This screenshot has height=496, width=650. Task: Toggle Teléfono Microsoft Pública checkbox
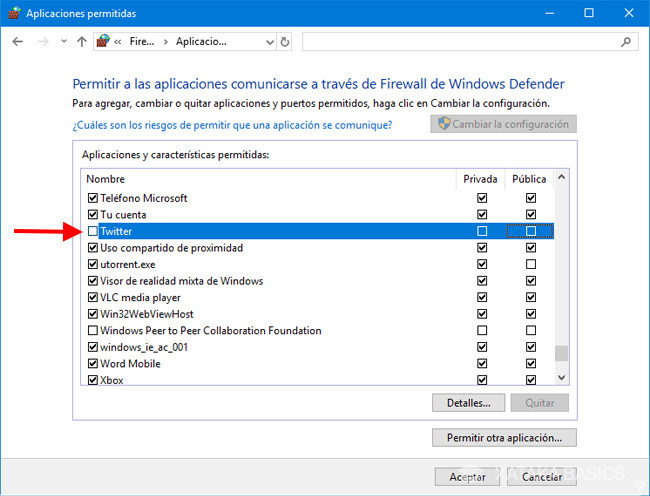click(531, 198)
